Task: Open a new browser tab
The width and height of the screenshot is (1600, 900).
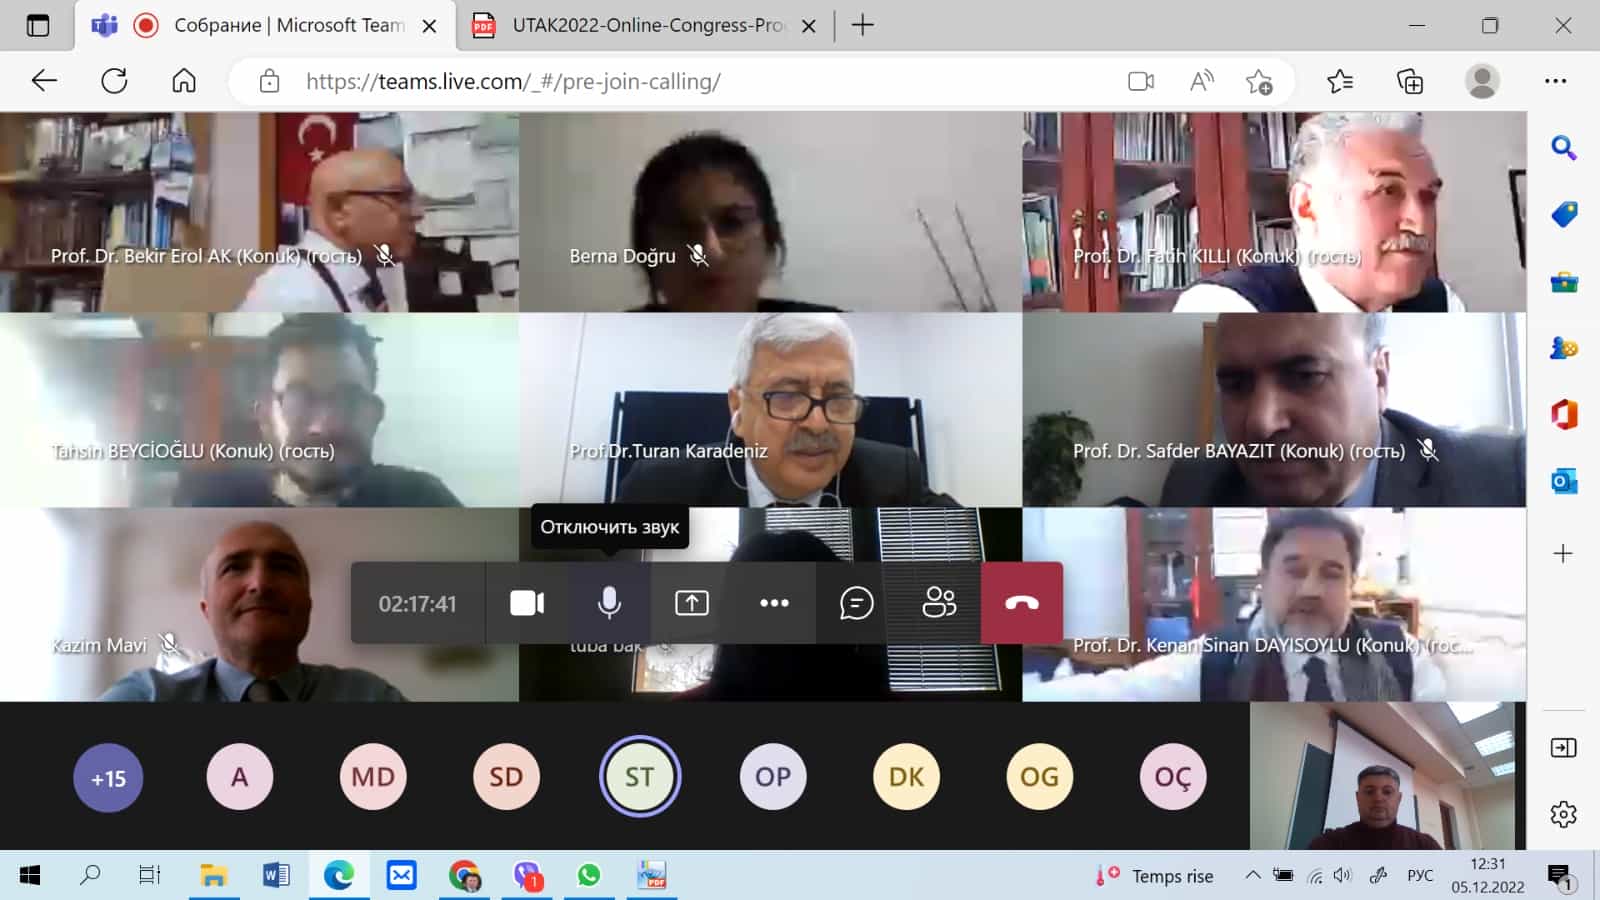Action: (x=862, y=26)
